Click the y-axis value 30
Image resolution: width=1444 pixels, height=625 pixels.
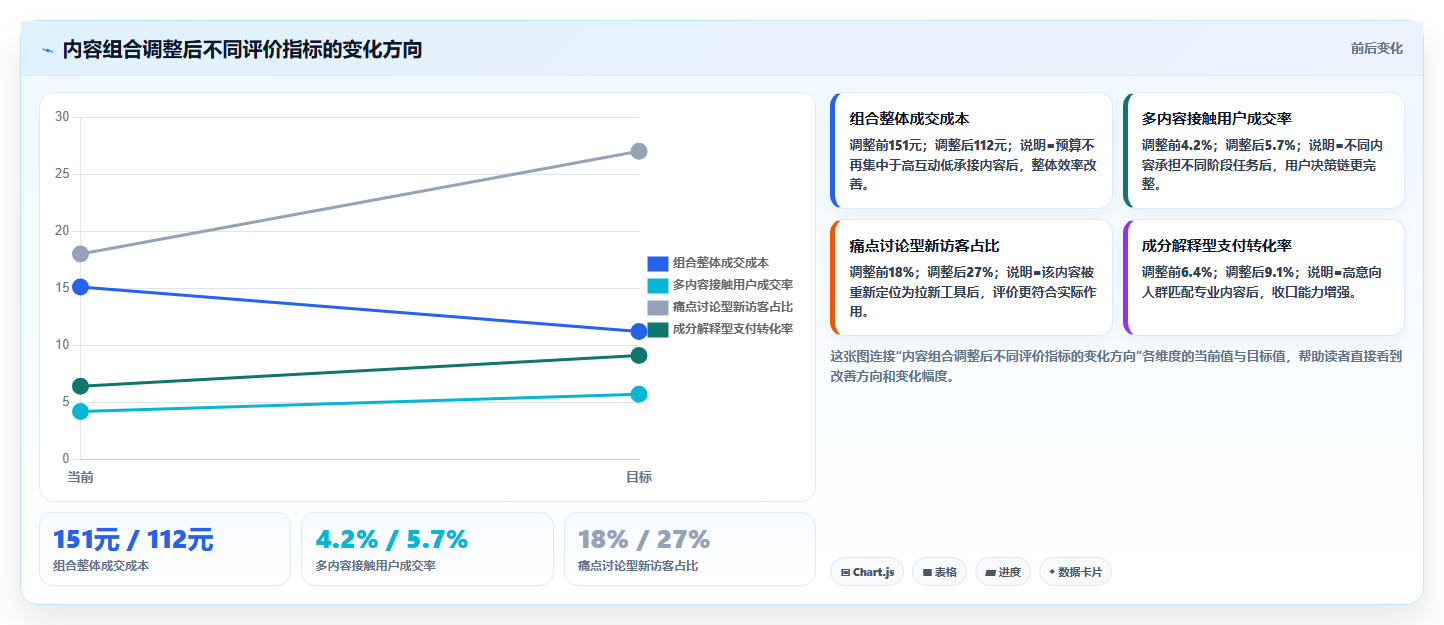[62, 117]
